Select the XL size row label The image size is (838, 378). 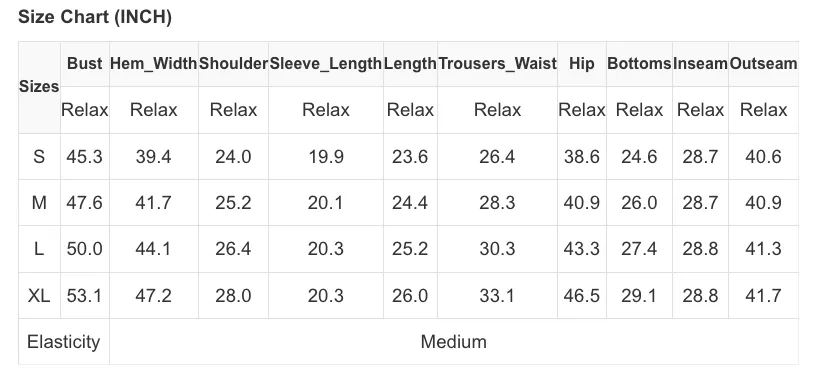click(x=39, y=295)
